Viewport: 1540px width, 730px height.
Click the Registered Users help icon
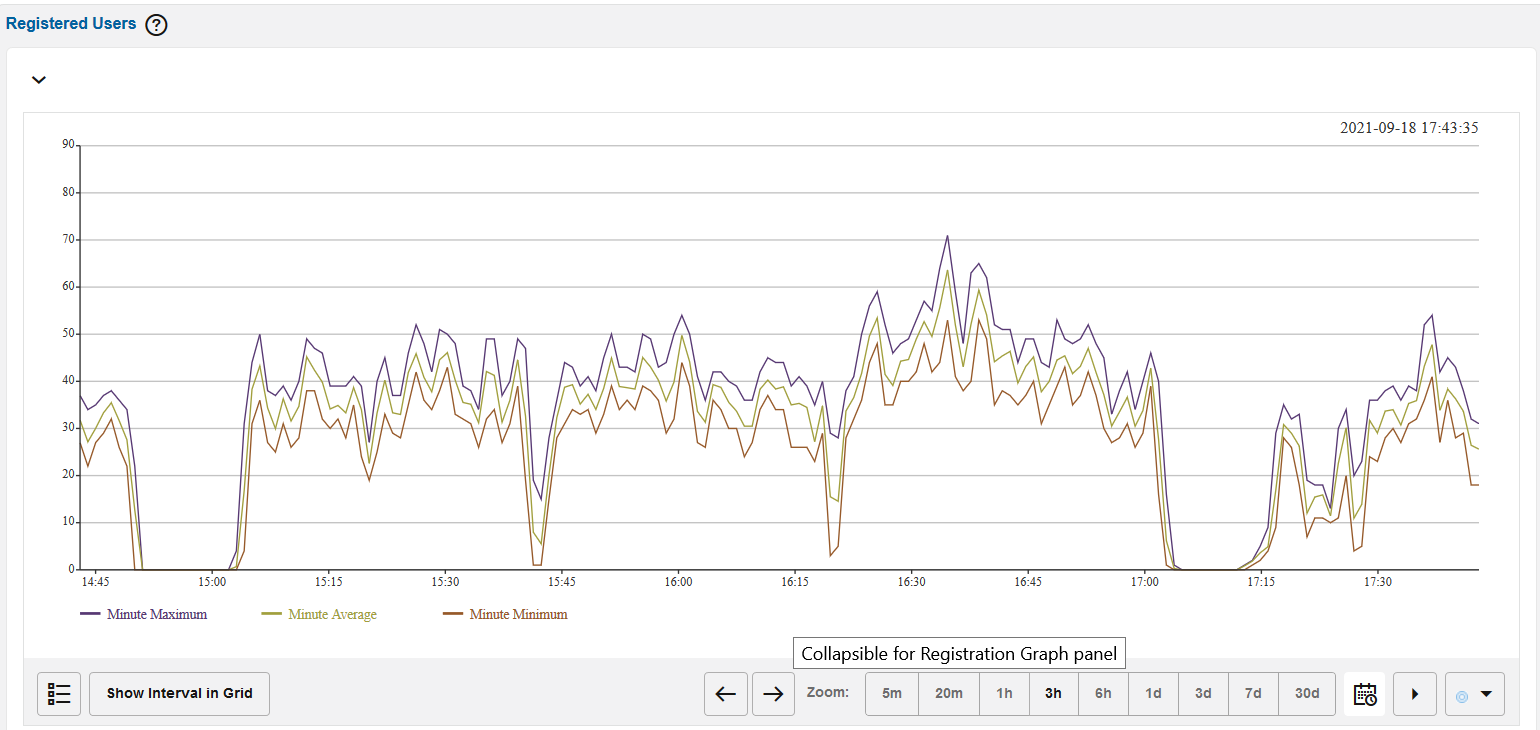pos(156,25)
